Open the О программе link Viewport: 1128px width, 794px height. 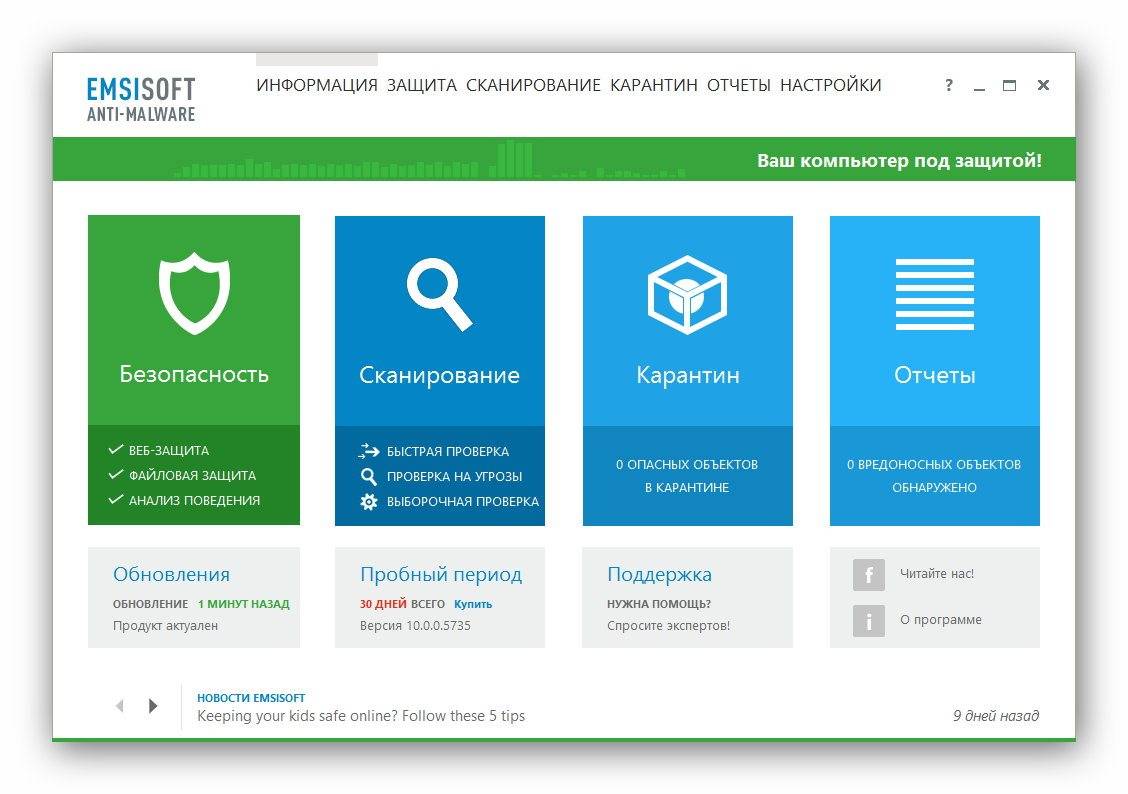(x=941, y=619)
